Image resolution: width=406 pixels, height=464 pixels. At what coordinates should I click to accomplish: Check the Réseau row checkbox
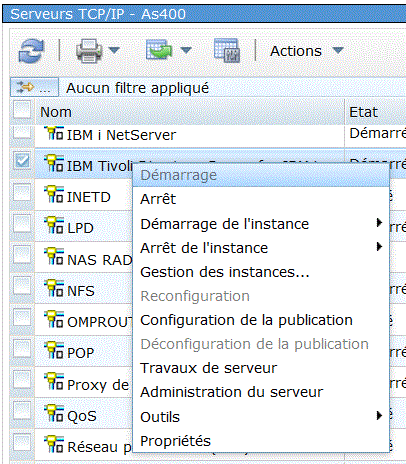(x=22, y=442)
